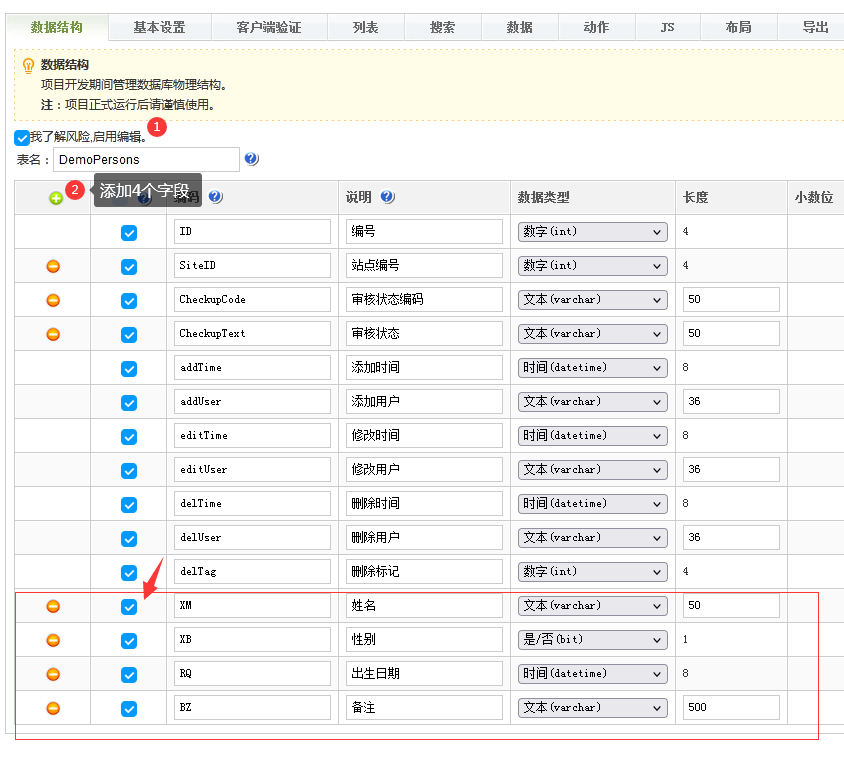Uncheck the checkbox for the ID row
The height and width of the screenshot is (757, 844).
tap(129, 232)
